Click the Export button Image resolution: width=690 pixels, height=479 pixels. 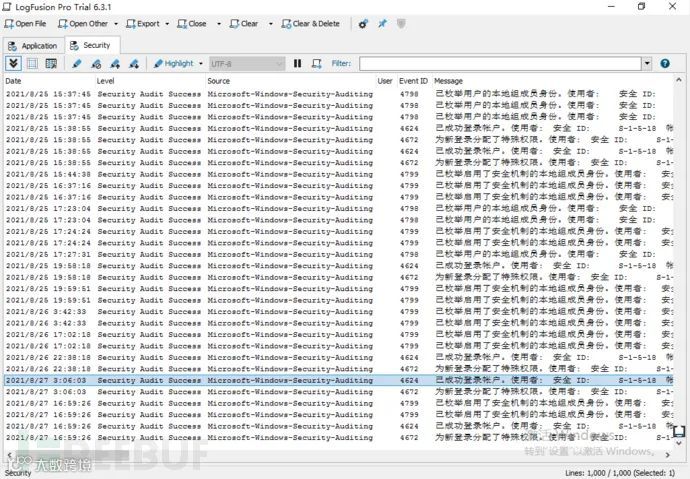(x=143, y=24)
